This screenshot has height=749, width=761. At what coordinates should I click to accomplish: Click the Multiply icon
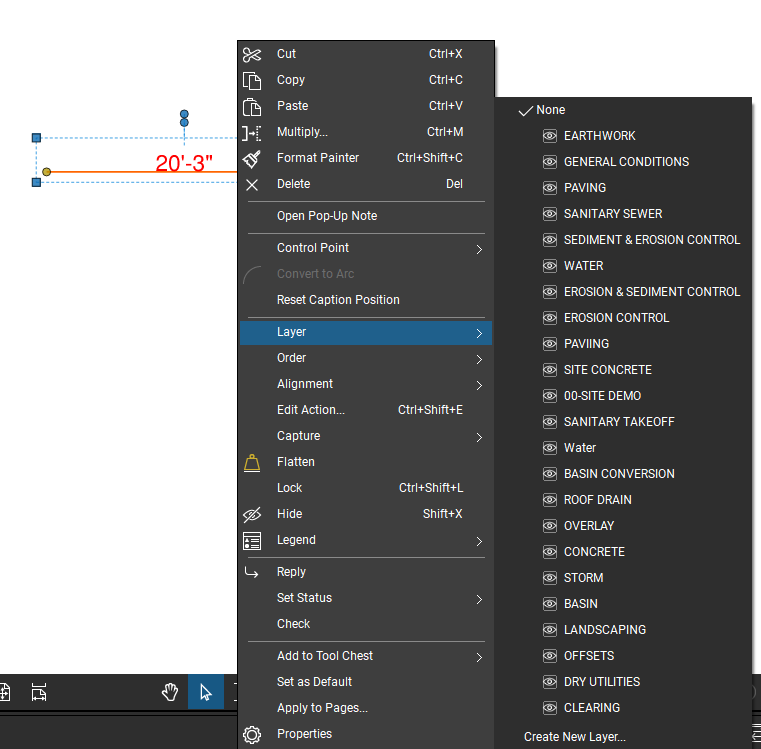point(252,133)
